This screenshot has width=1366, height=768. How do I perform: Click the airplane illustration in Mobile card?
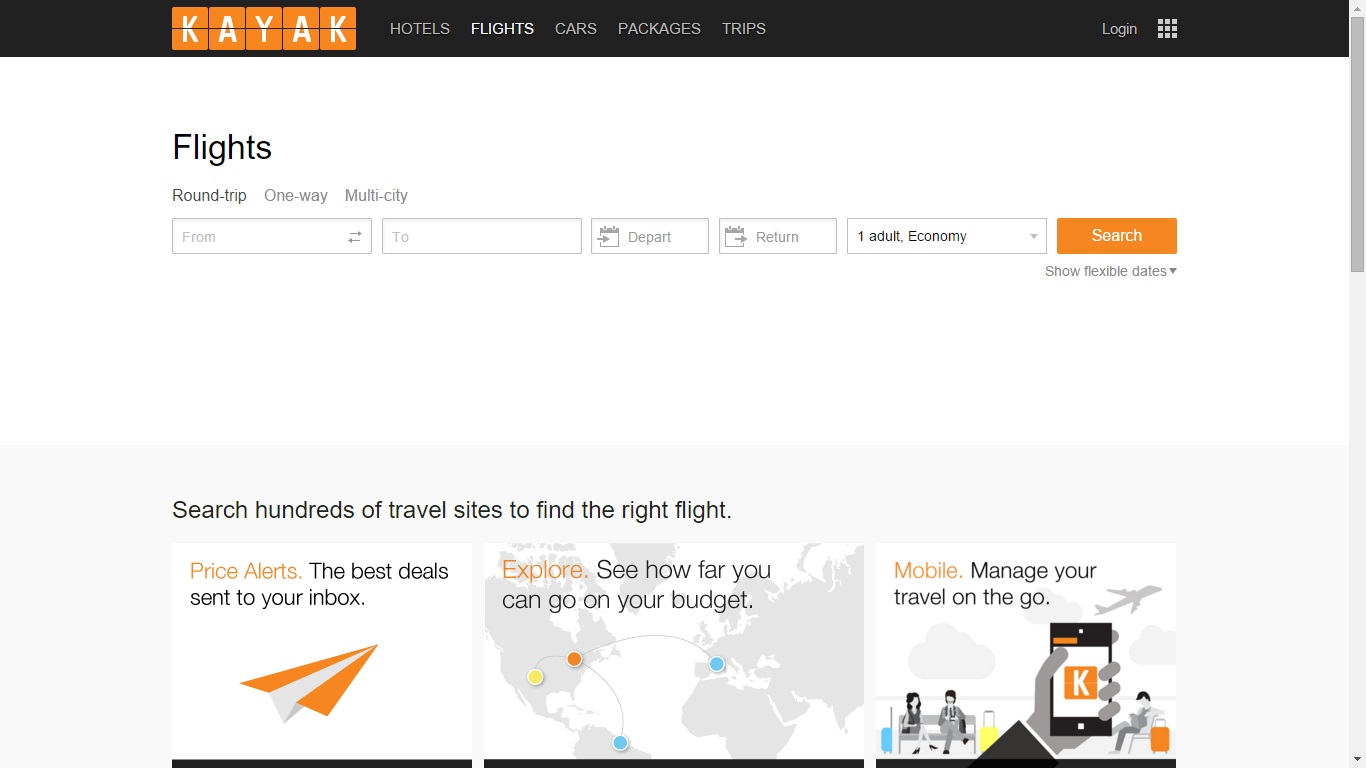click(x=1128, y=600)
